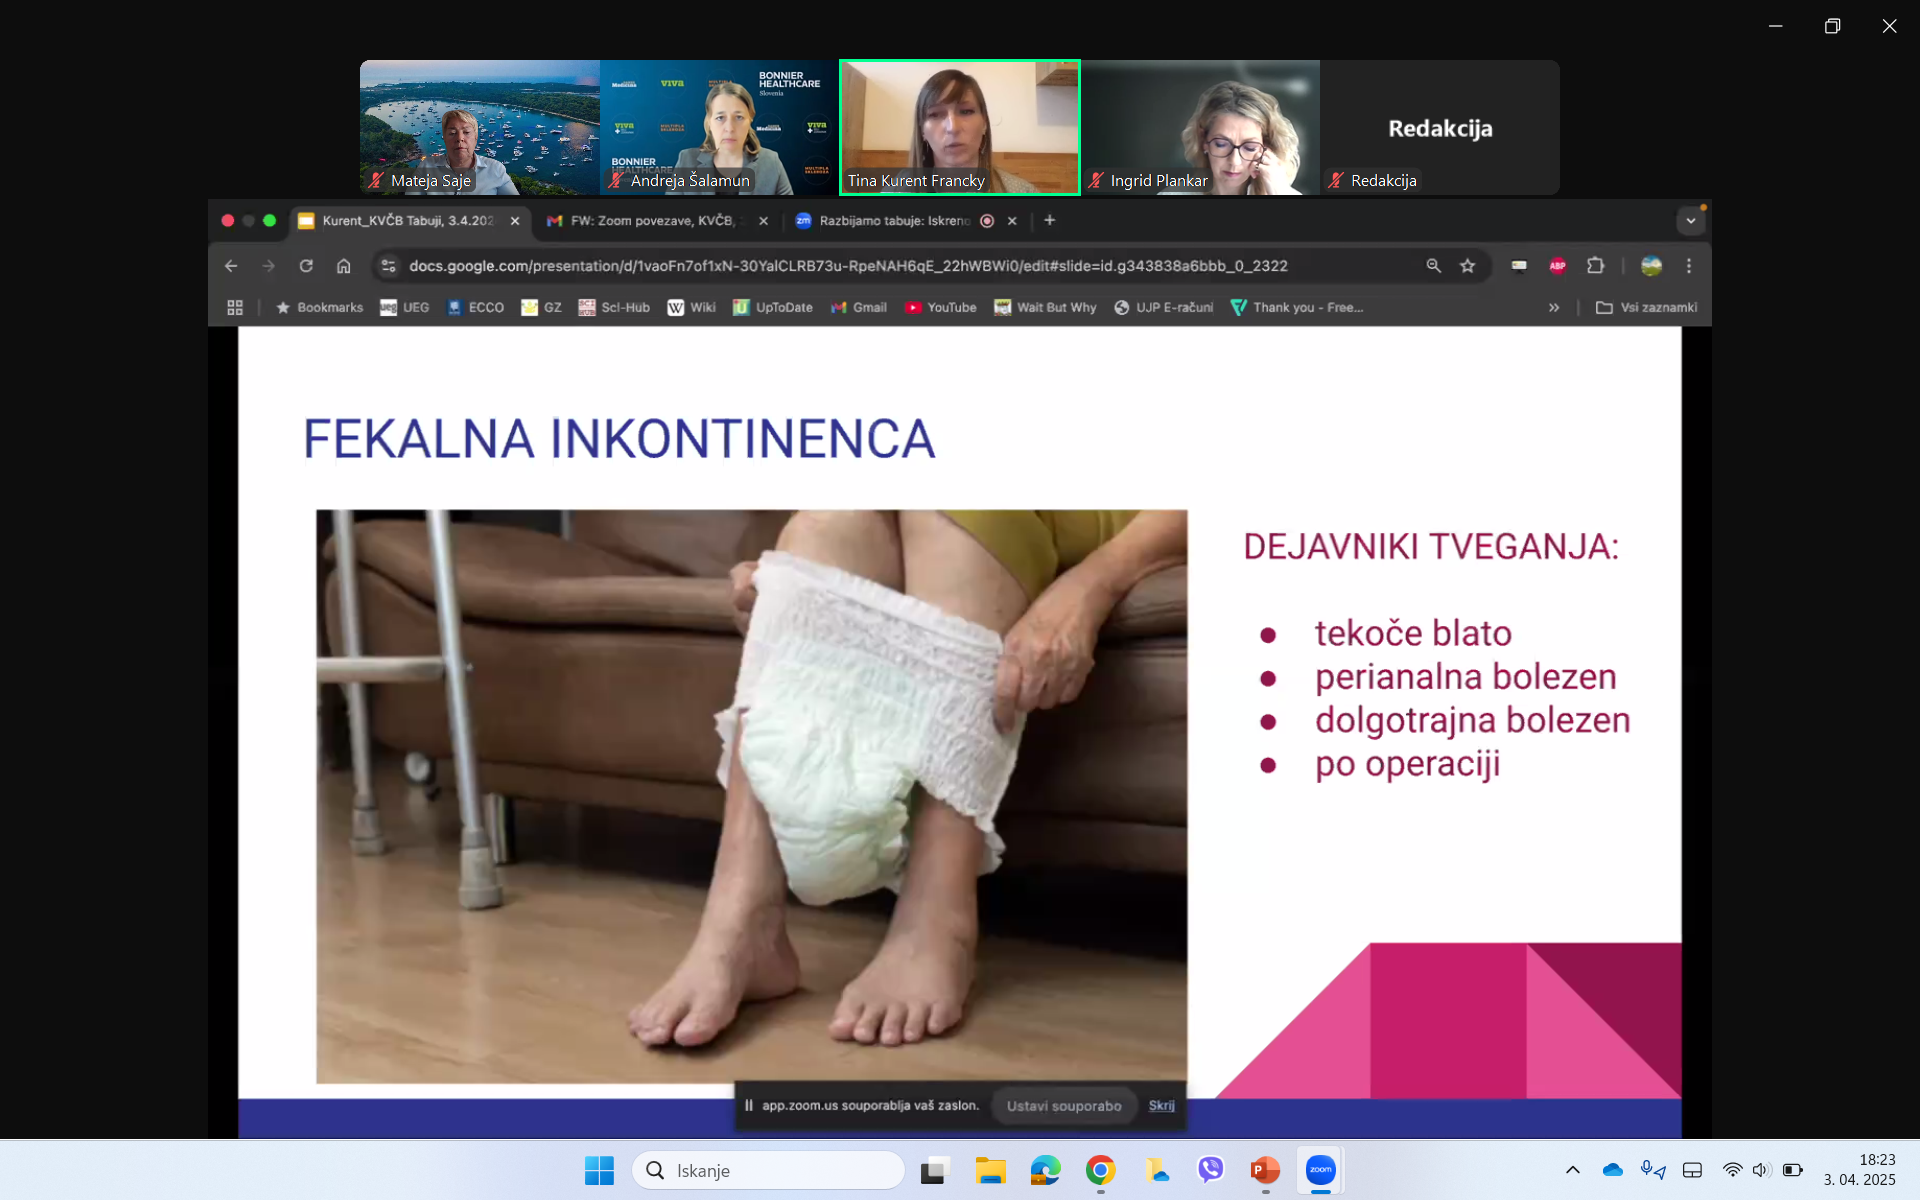Toggle the volume icon in the system tray
The width and height of the screenshot is (1920, 1200).
point(1761,1170)
